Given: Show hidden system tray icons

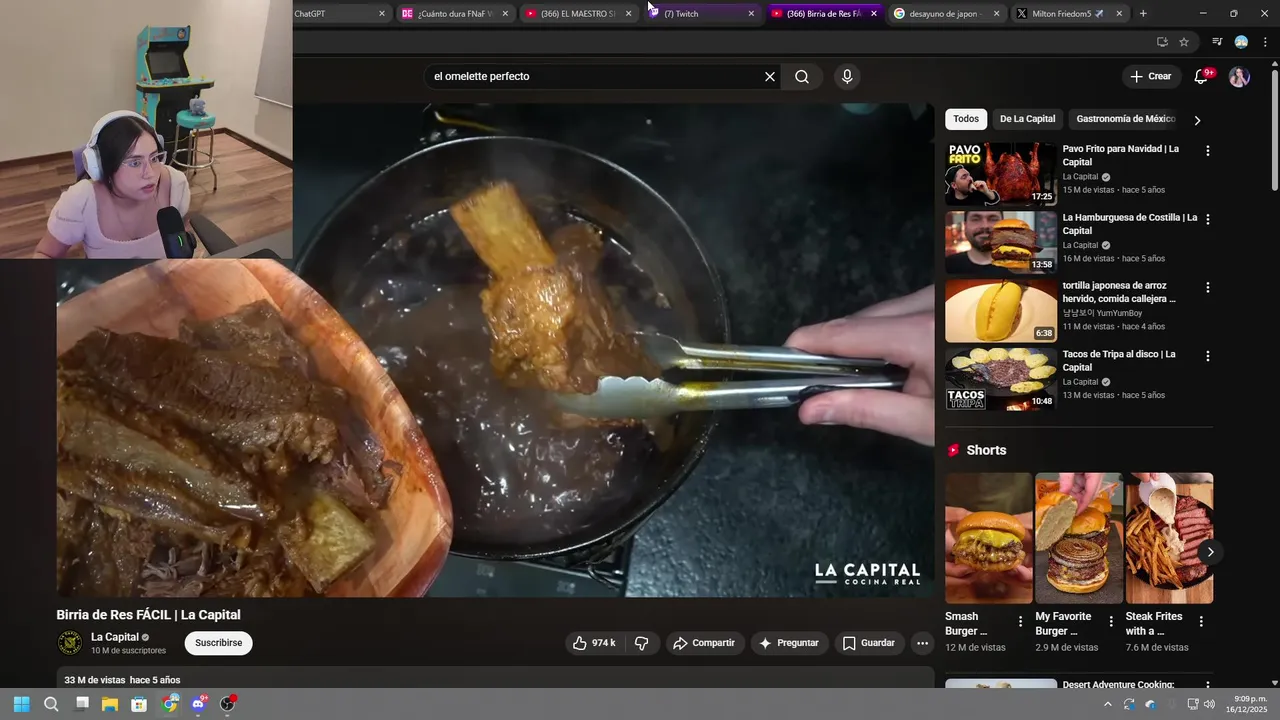Looking at the screenshot, I should click(1107, 704).
